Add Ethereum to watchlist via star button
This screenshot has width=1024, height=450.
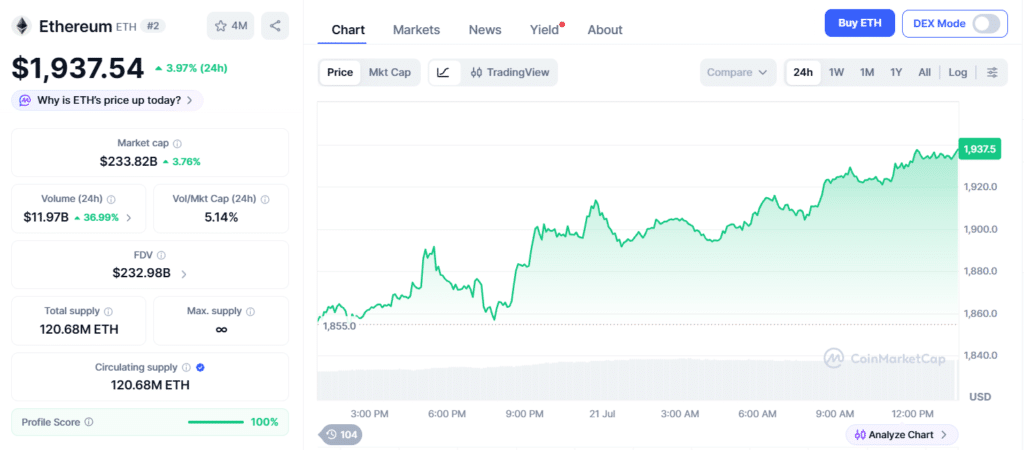coord(231,26)
